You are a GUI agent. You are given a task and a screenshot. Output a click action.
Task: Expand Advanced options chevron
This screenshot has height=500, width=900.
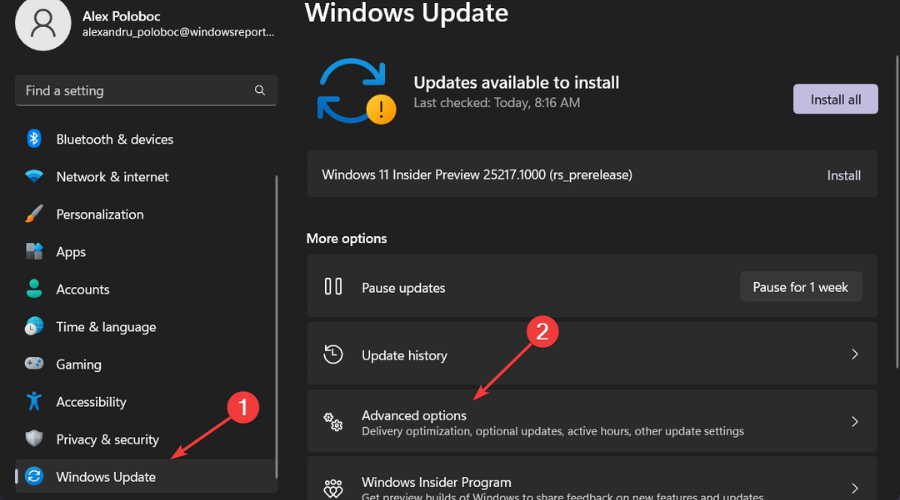coord(855,422)
